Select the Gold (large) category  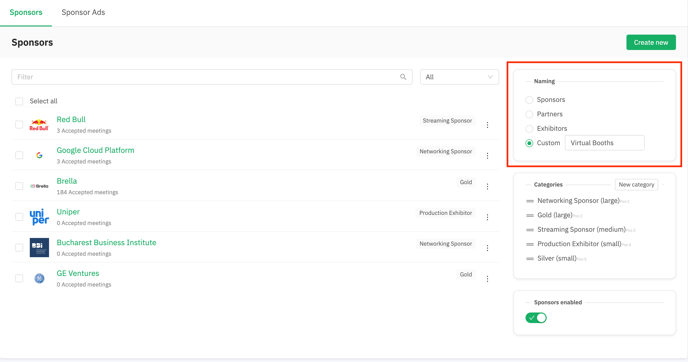(555, 215)
